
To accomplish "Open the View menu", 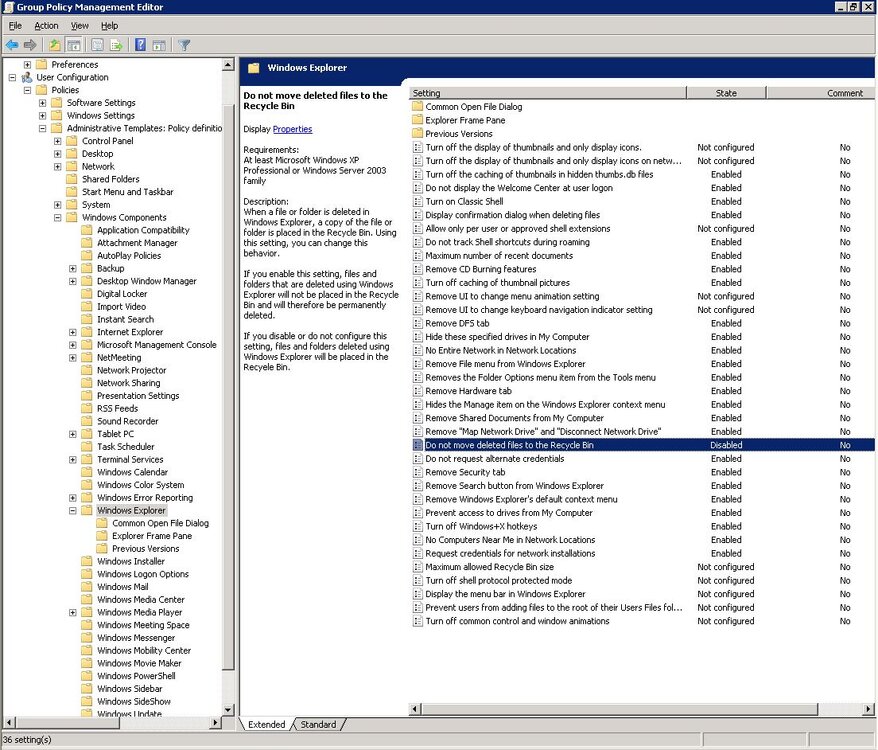I will click(x=80, y=26).
